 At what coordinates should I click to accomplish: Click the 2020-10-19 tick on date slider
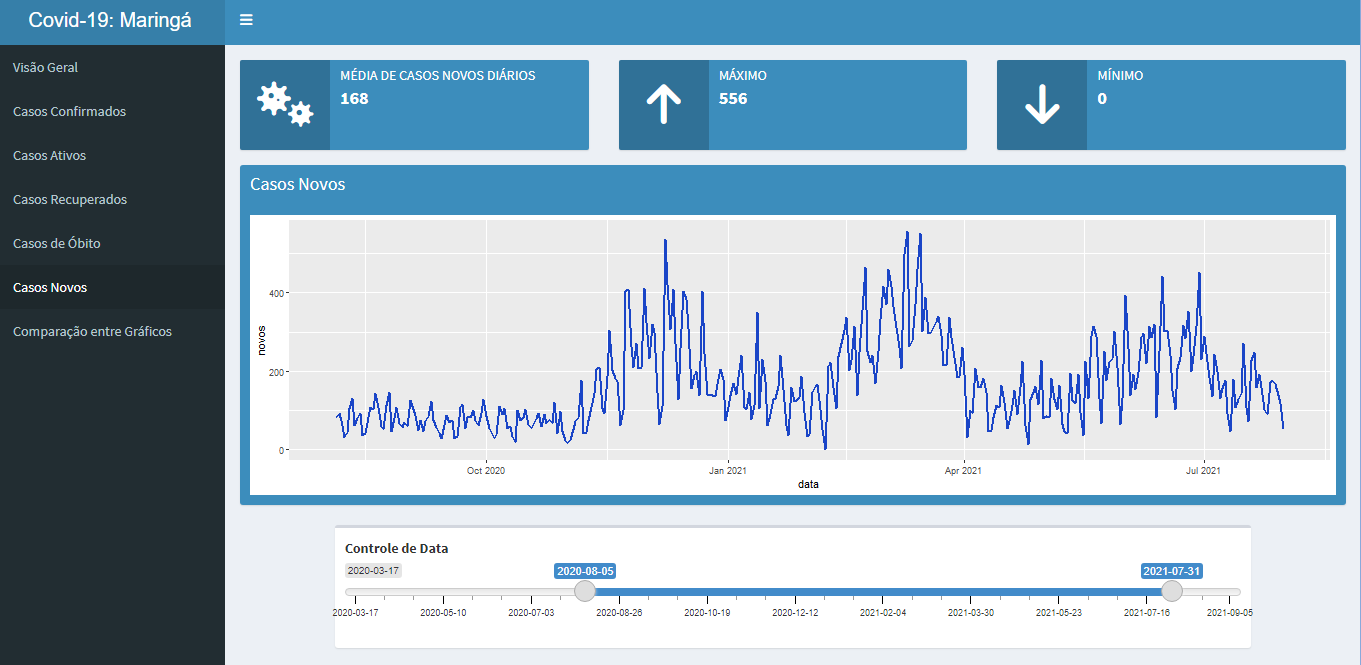(x=707, y=612)
